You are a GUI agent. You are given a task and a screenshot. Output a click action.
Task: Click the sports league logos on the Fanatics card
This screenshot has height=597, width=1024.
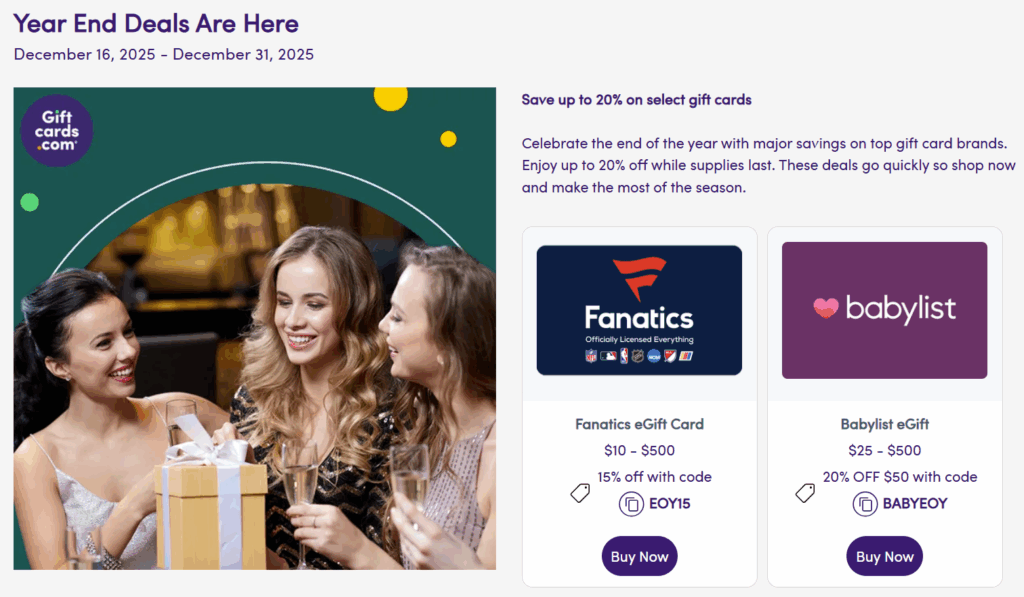coord(639,356)
